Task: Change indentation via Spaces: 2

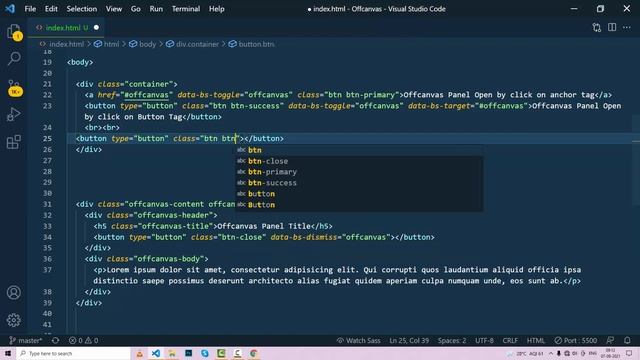Action: pyautogui.click(x=452, y=340)
